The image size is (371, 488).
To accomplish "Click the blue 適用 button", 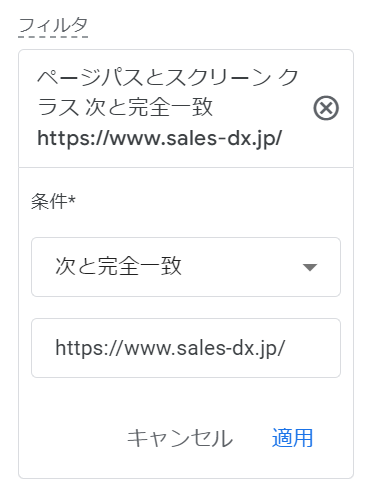I will click(x=292, y=438).
